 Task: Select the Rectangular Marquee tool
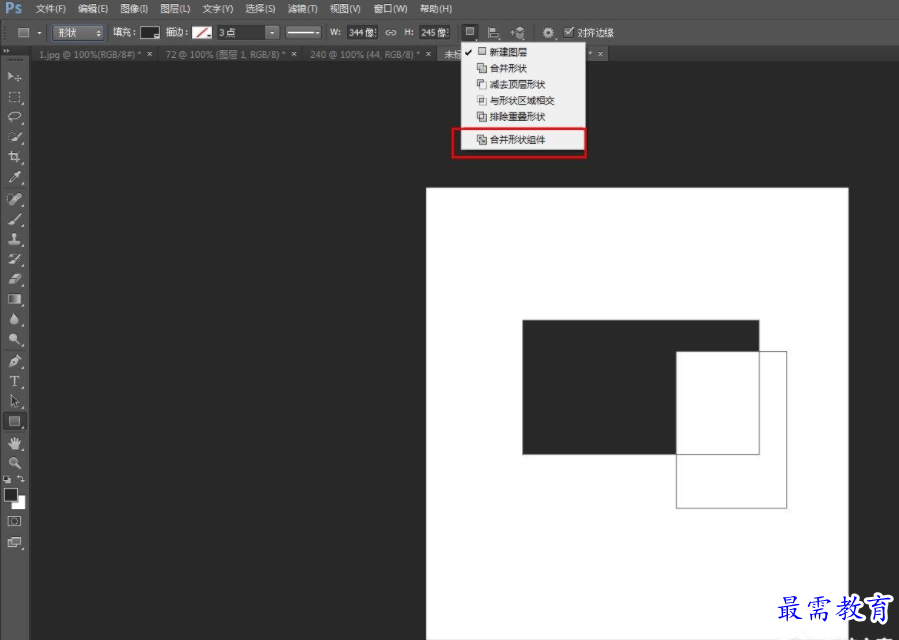(x=15, y=97)
